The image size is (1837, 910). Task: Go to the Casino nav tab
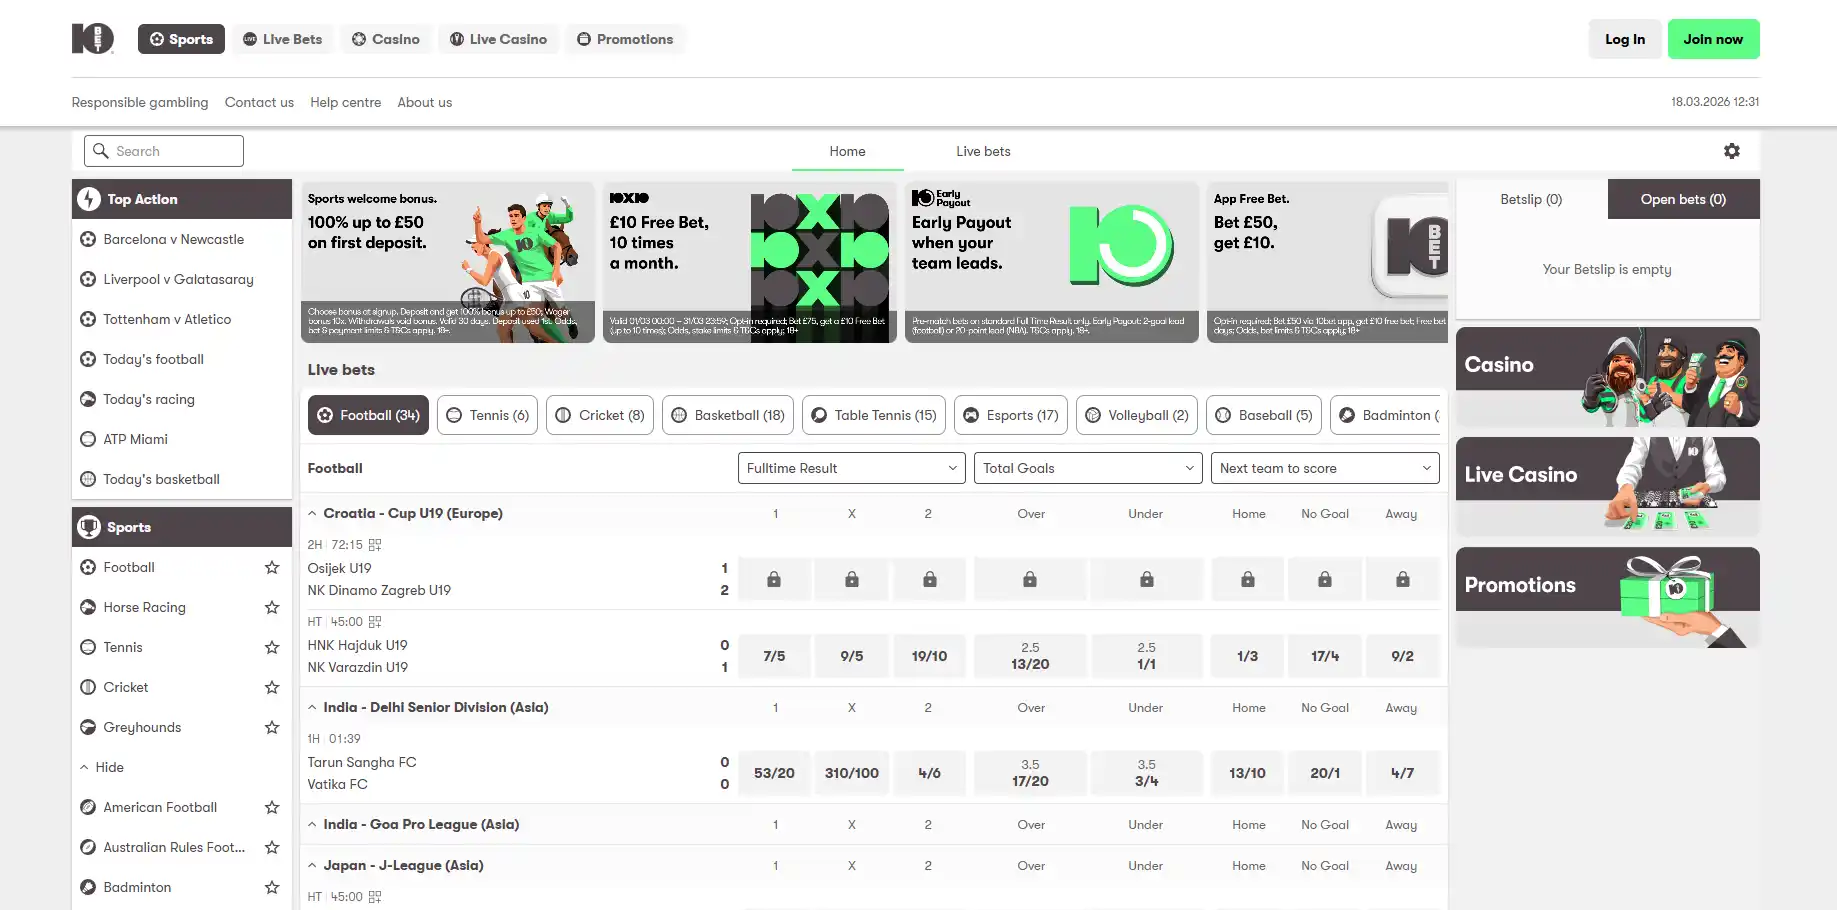(386, 39)
